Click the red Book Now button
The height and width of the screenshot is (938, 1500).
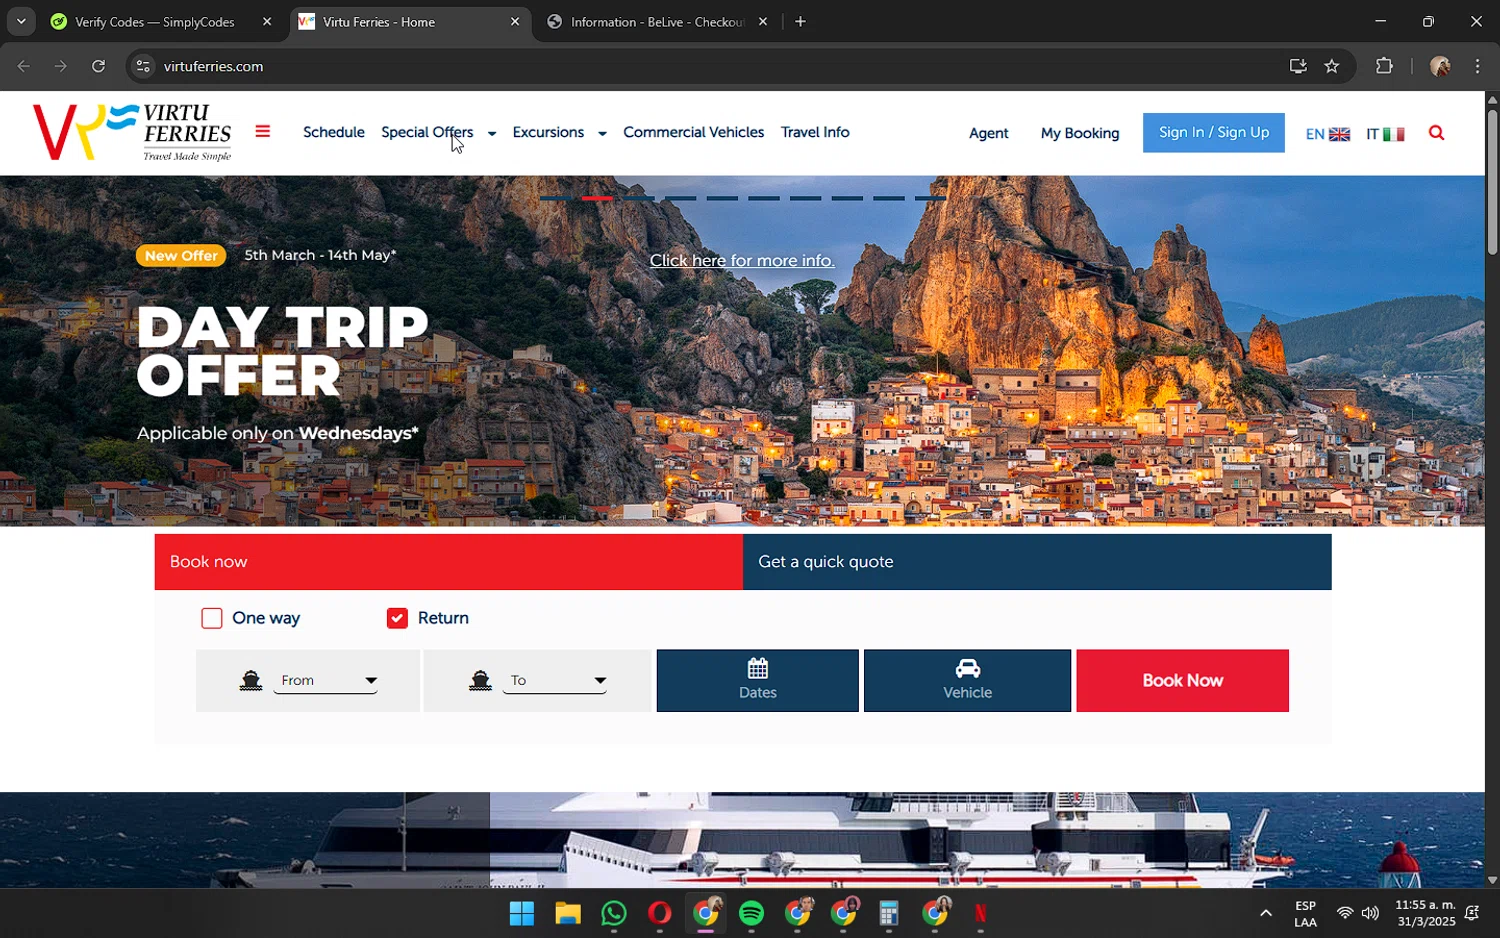click(x=1182, y=681)
